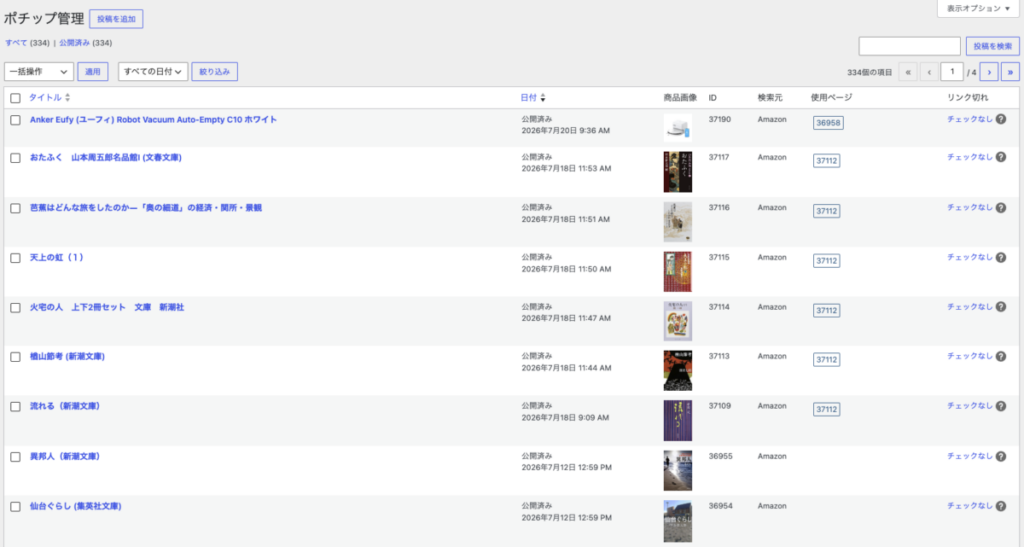Open the Anker Eufy product thumbnail
1024x547 pixels.
pos(677,128)
